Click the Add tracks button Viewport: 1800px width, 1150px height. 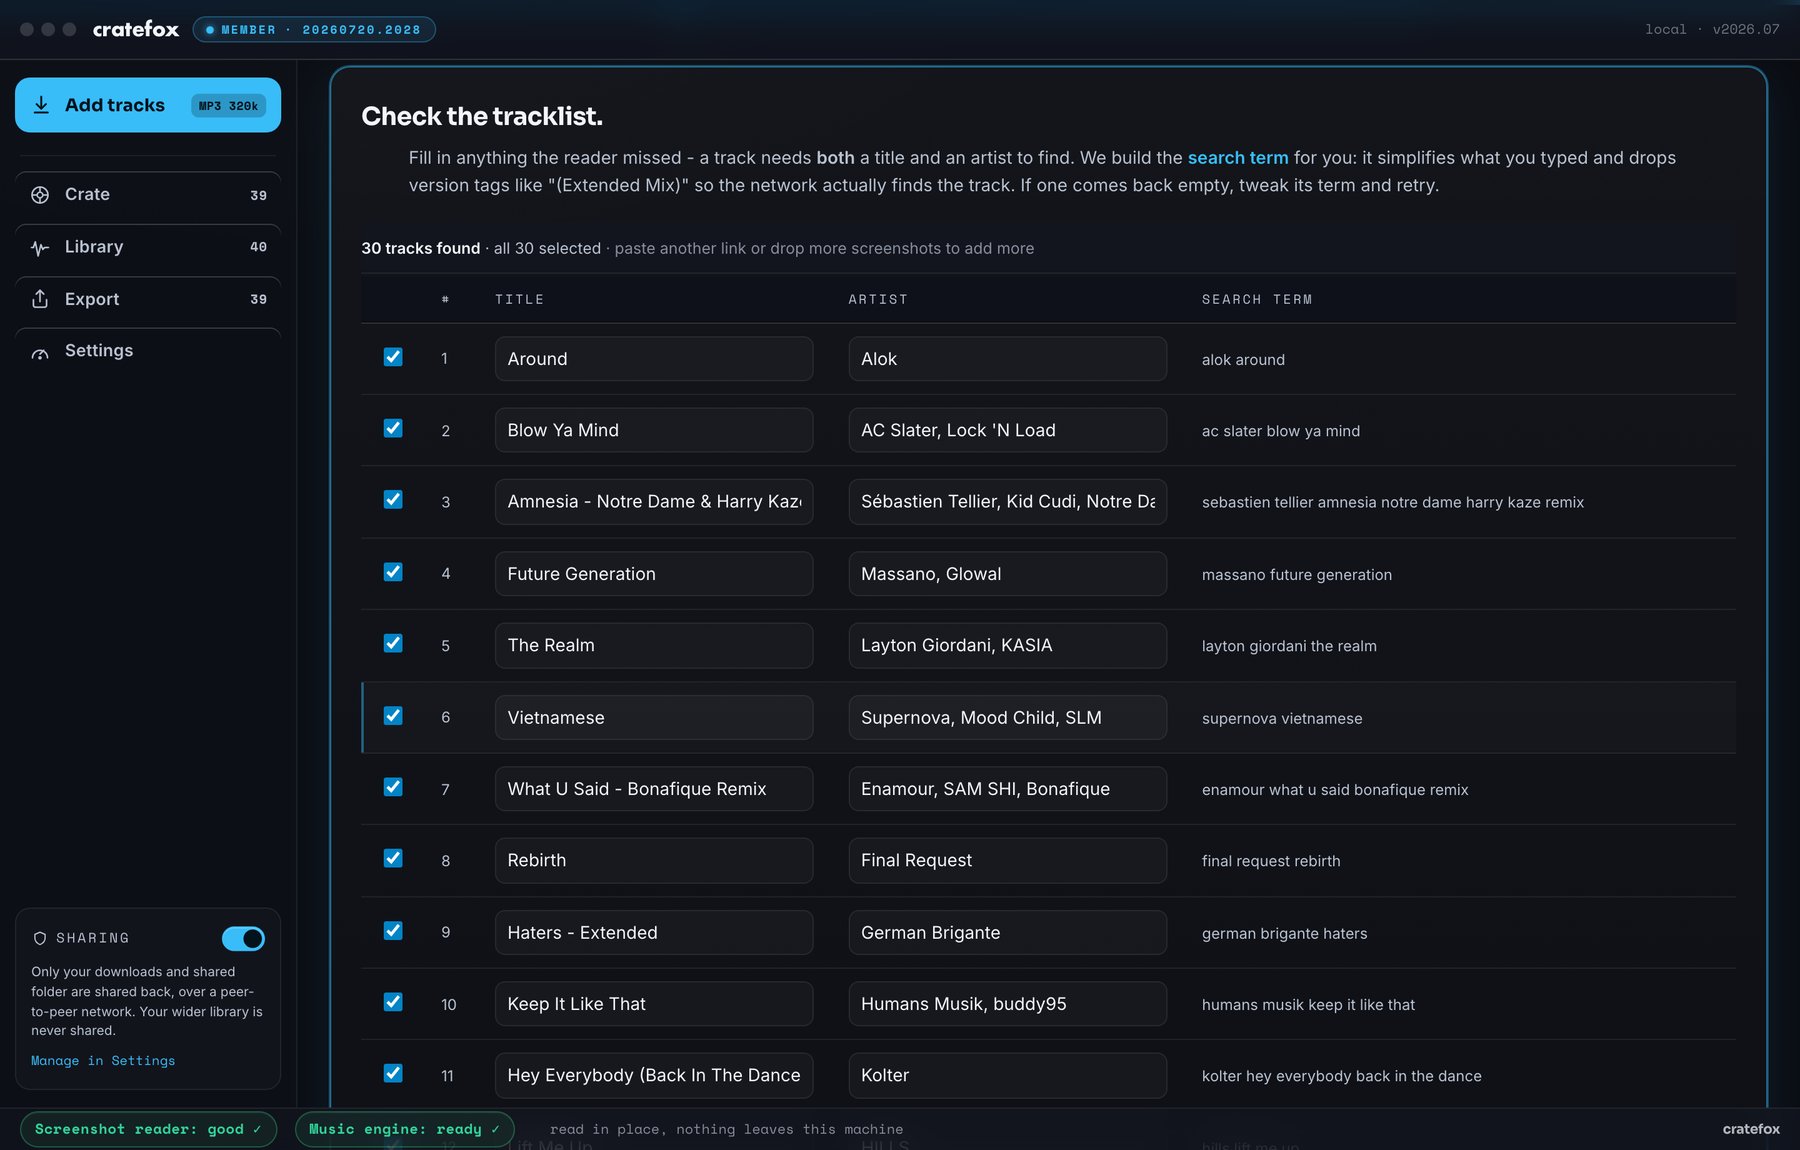[x=148, y=105]
